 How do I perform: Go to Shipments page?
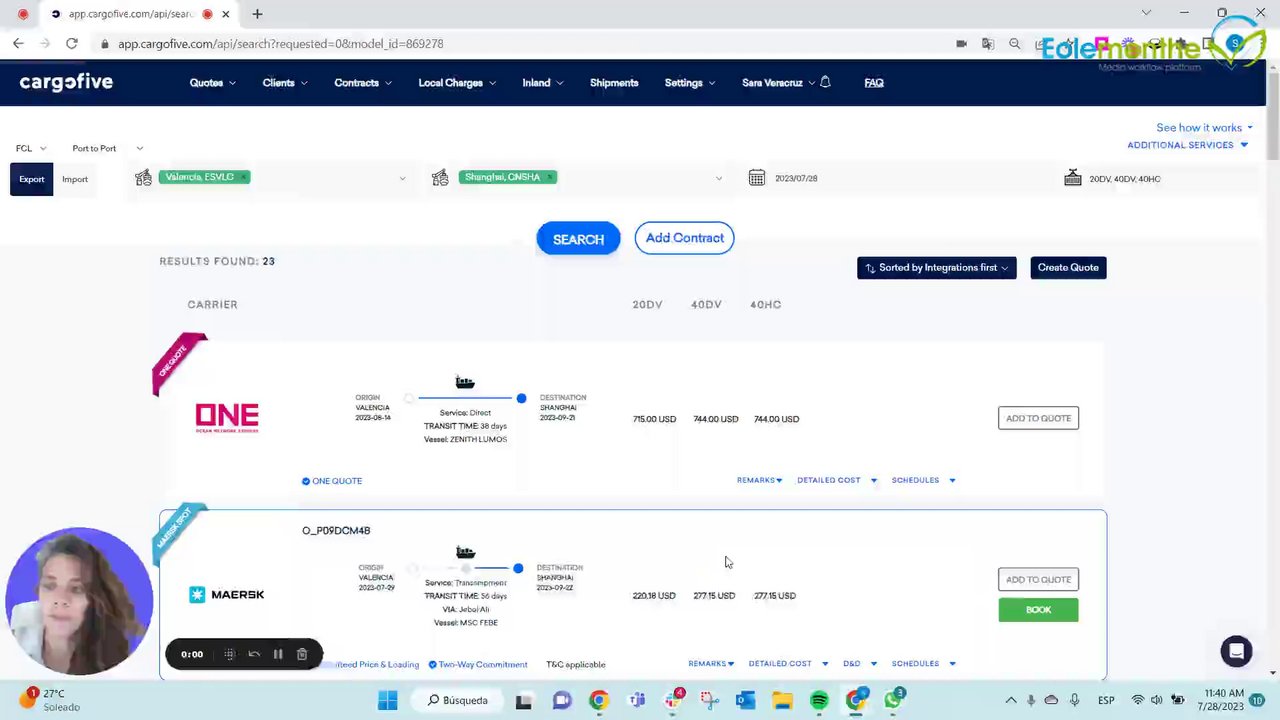pyautogui.click(x=614, y=83)
